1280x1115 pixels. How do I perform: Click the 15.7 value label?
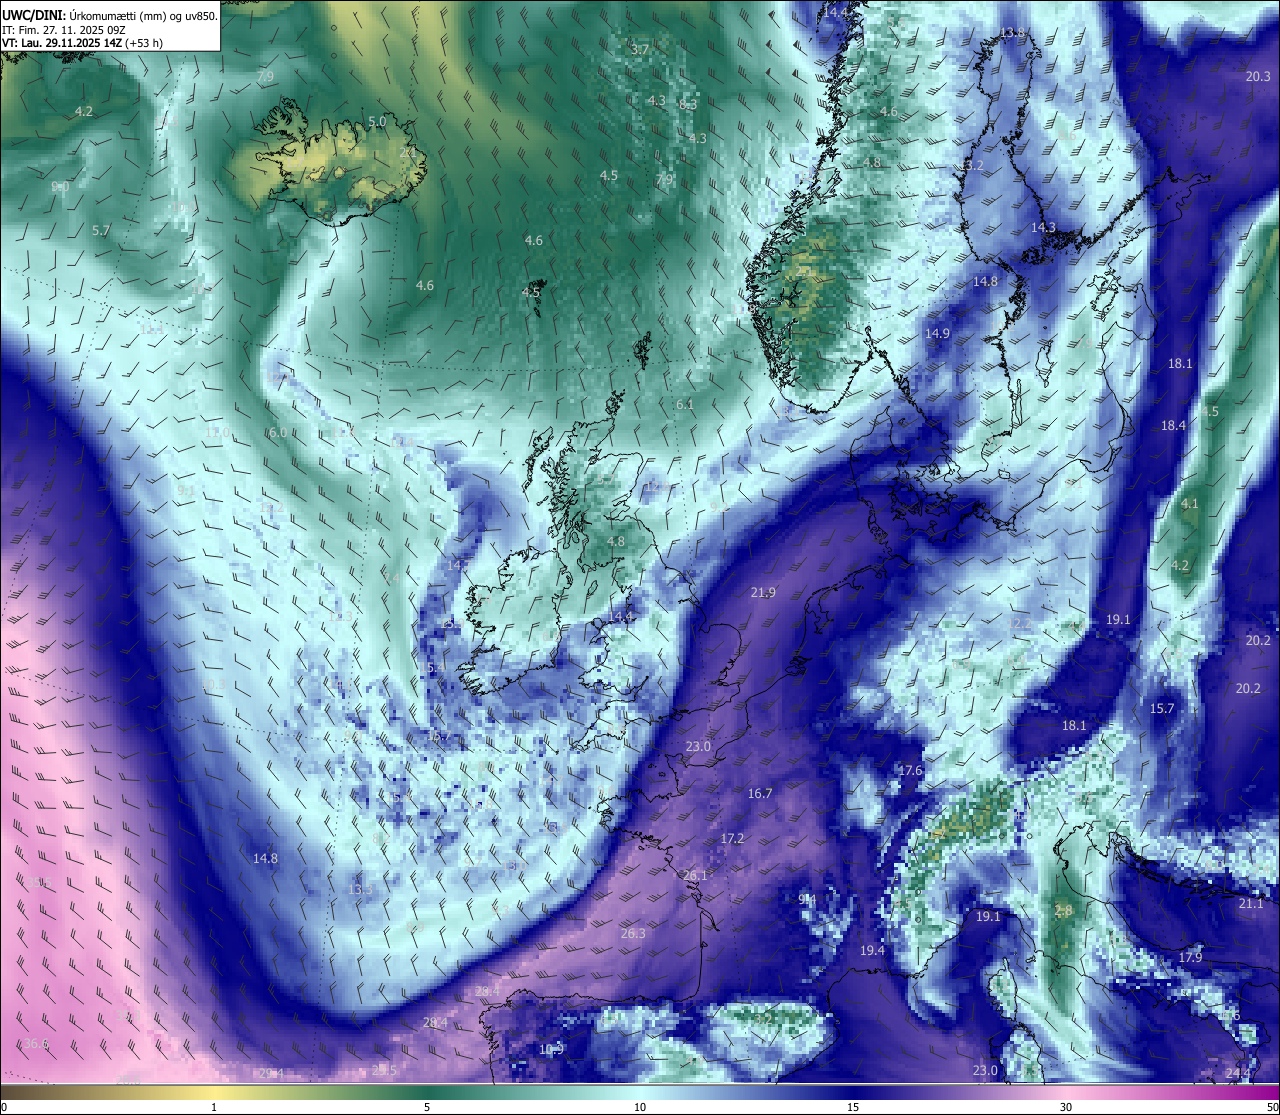coord(1162,708)
